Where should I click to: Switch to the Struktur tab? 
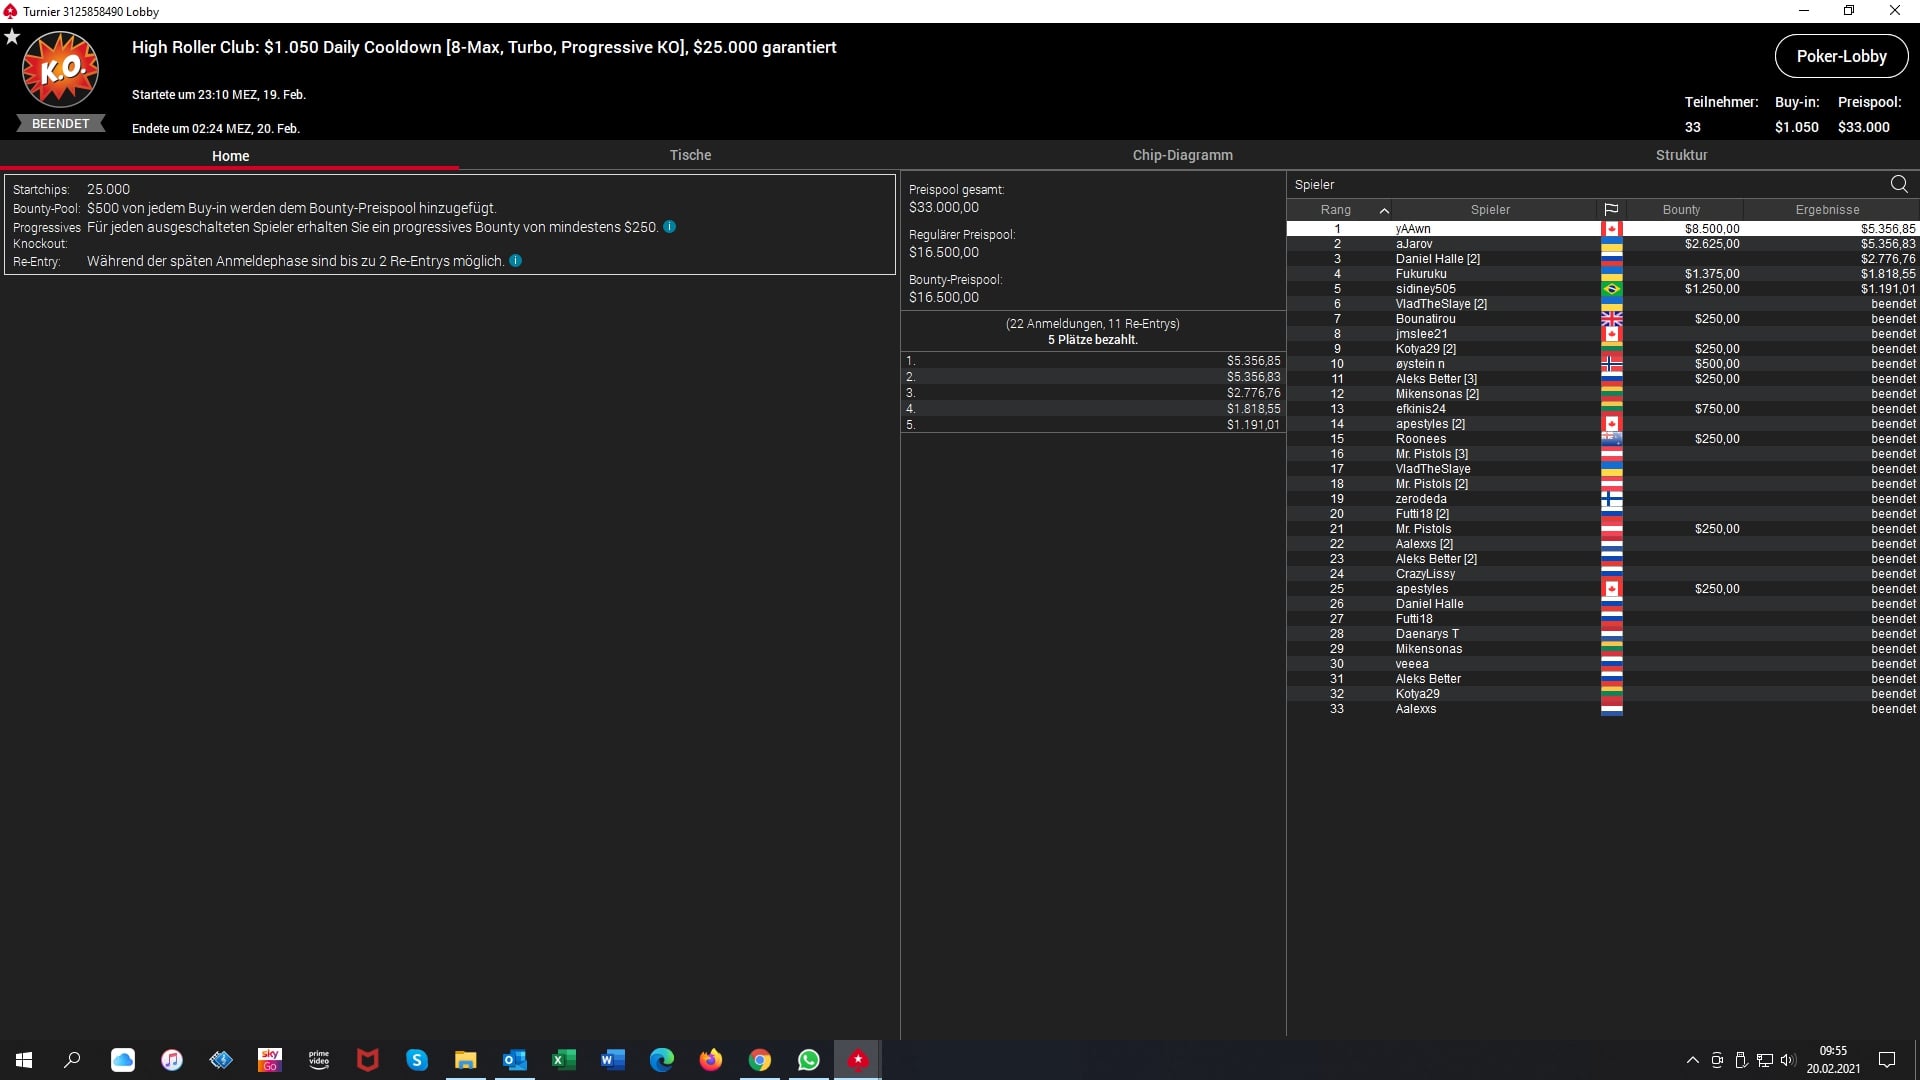click(1681, 155)
